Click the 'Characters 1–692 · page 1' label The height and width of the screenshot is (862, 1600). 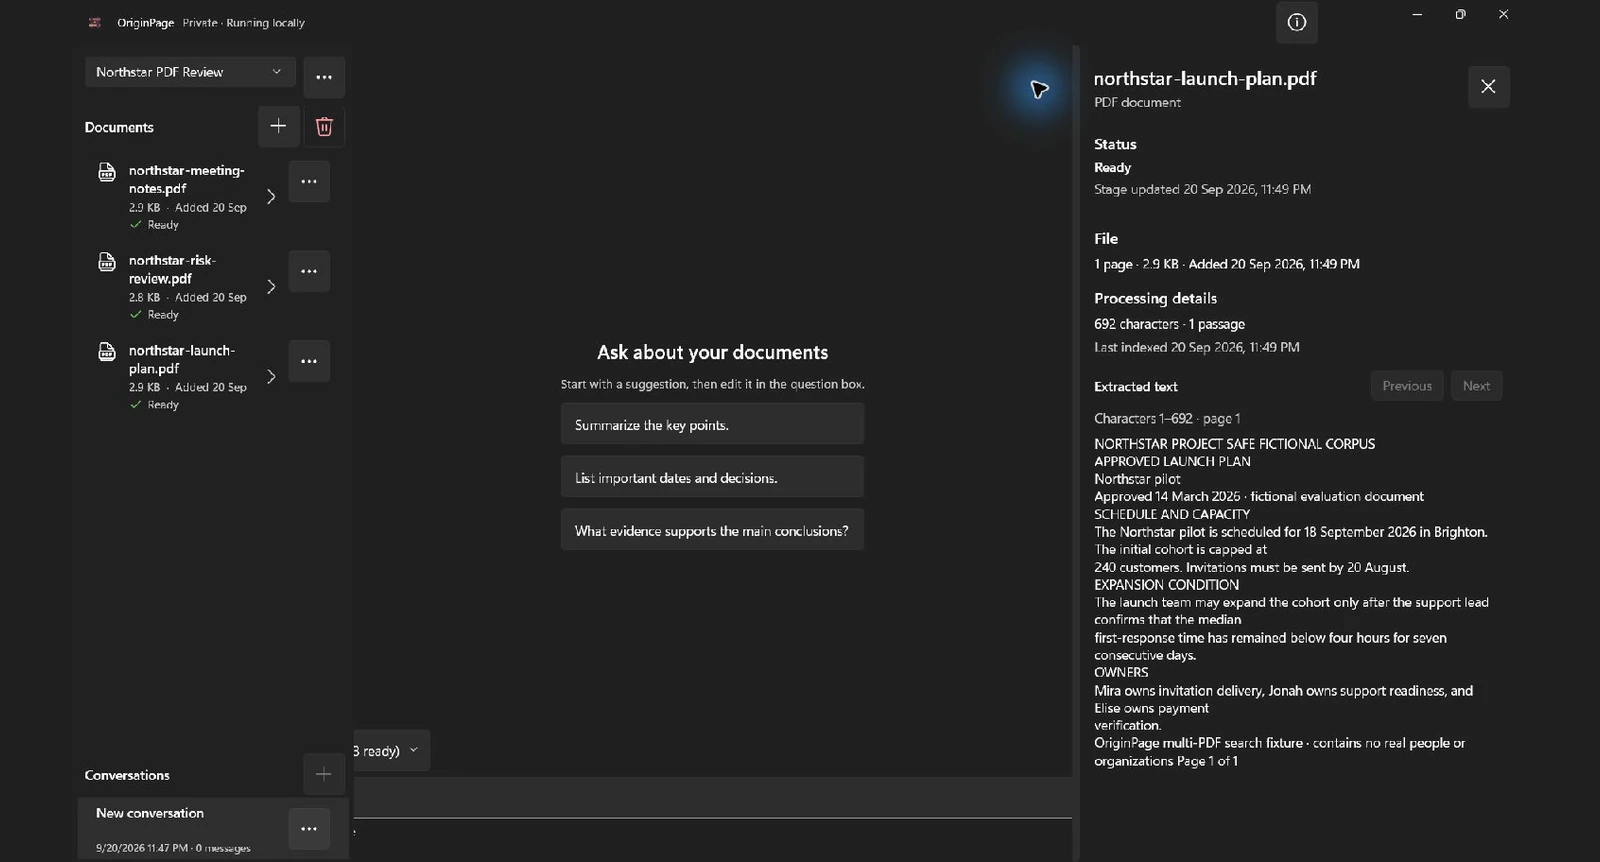(1167, 418)
